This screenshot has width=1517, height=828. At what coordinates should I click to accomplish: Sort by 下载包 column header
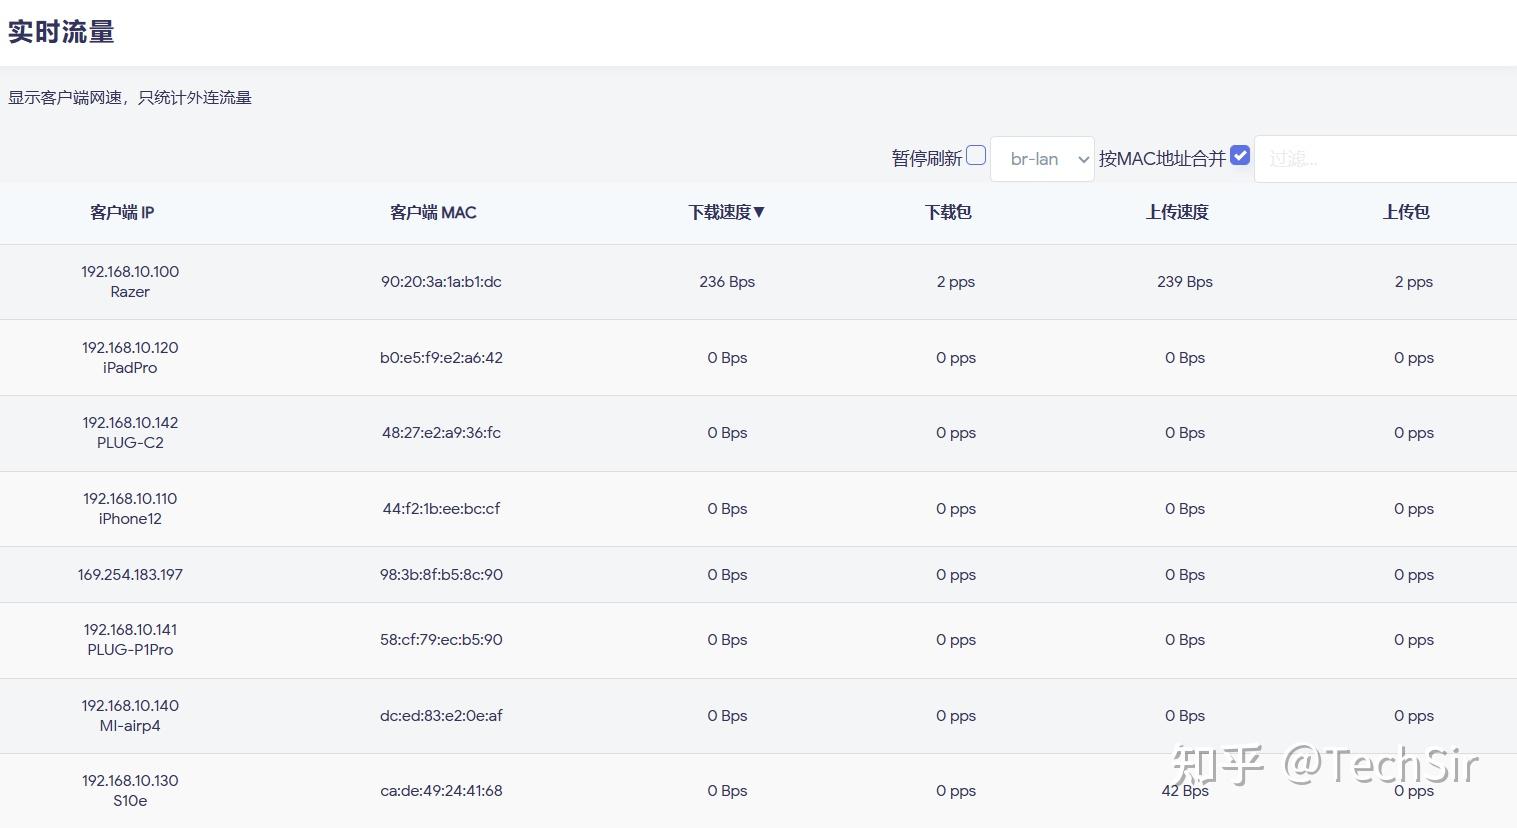click(x=948, y=212)
